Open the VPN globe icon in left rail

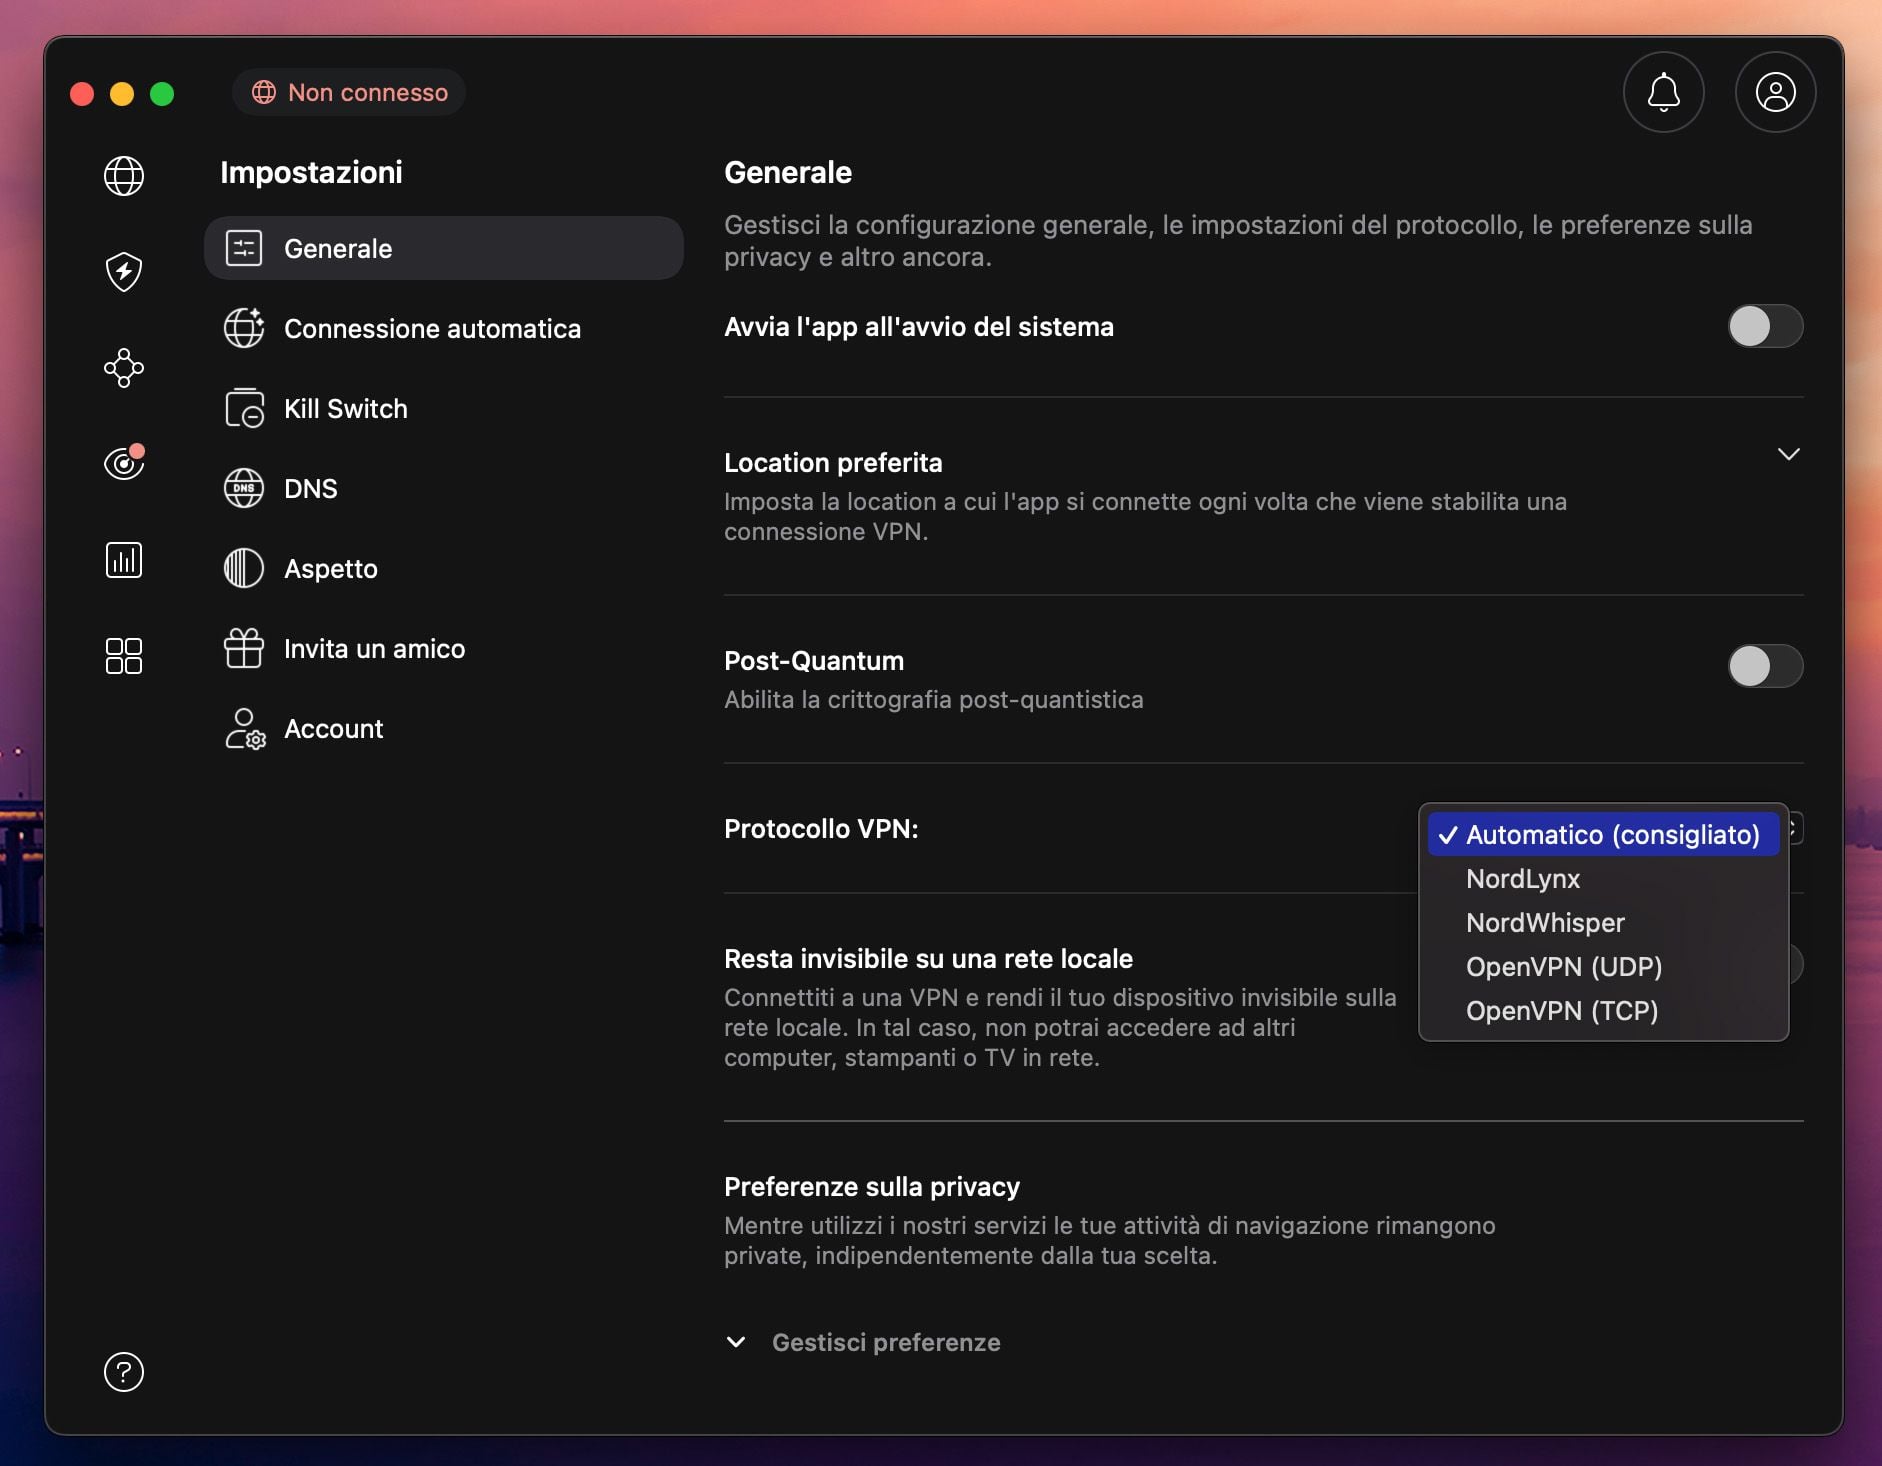point(124,176)
